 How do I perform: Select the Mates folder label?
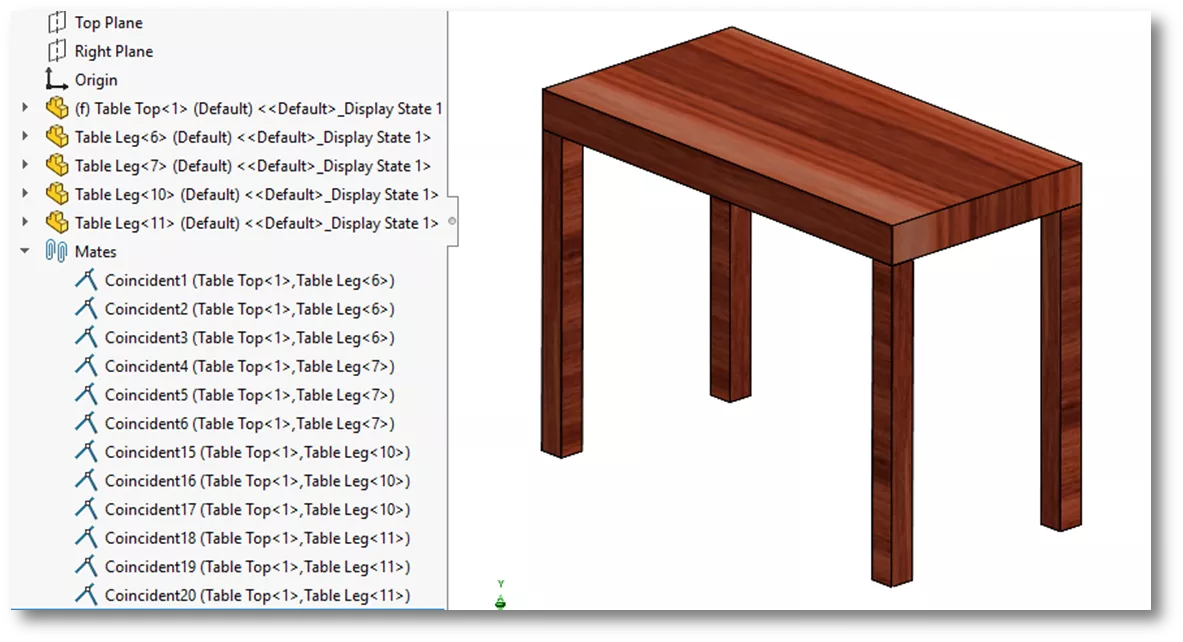[x=96, y=252]
